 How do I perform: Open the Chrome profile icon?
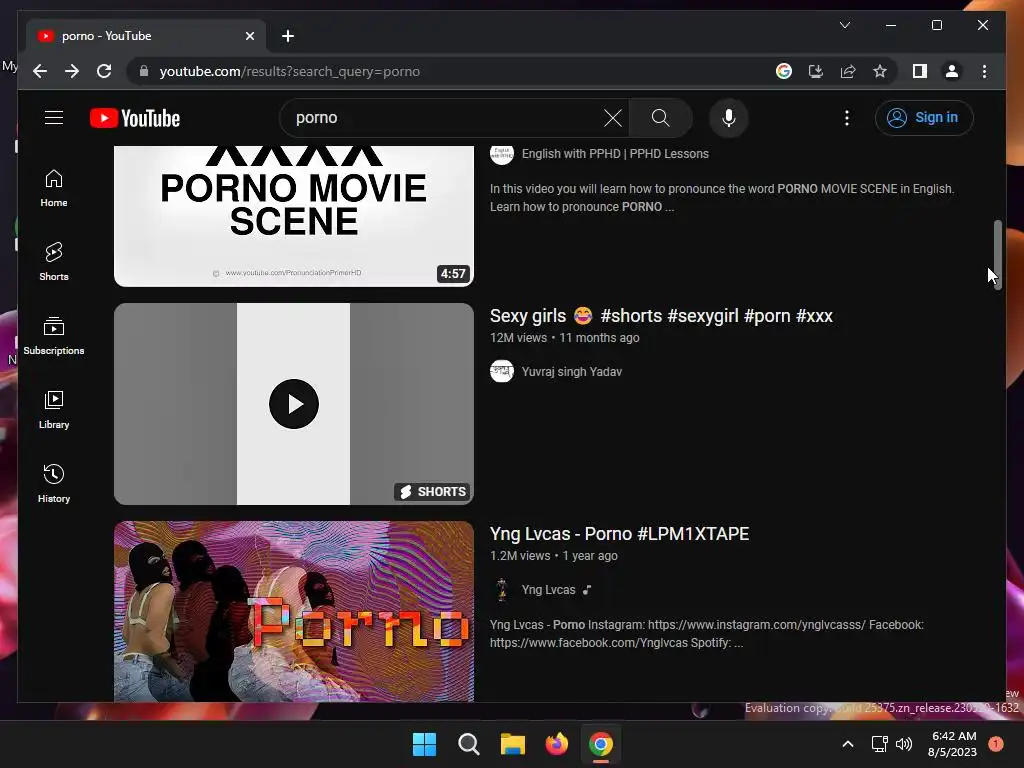[952, 71]
